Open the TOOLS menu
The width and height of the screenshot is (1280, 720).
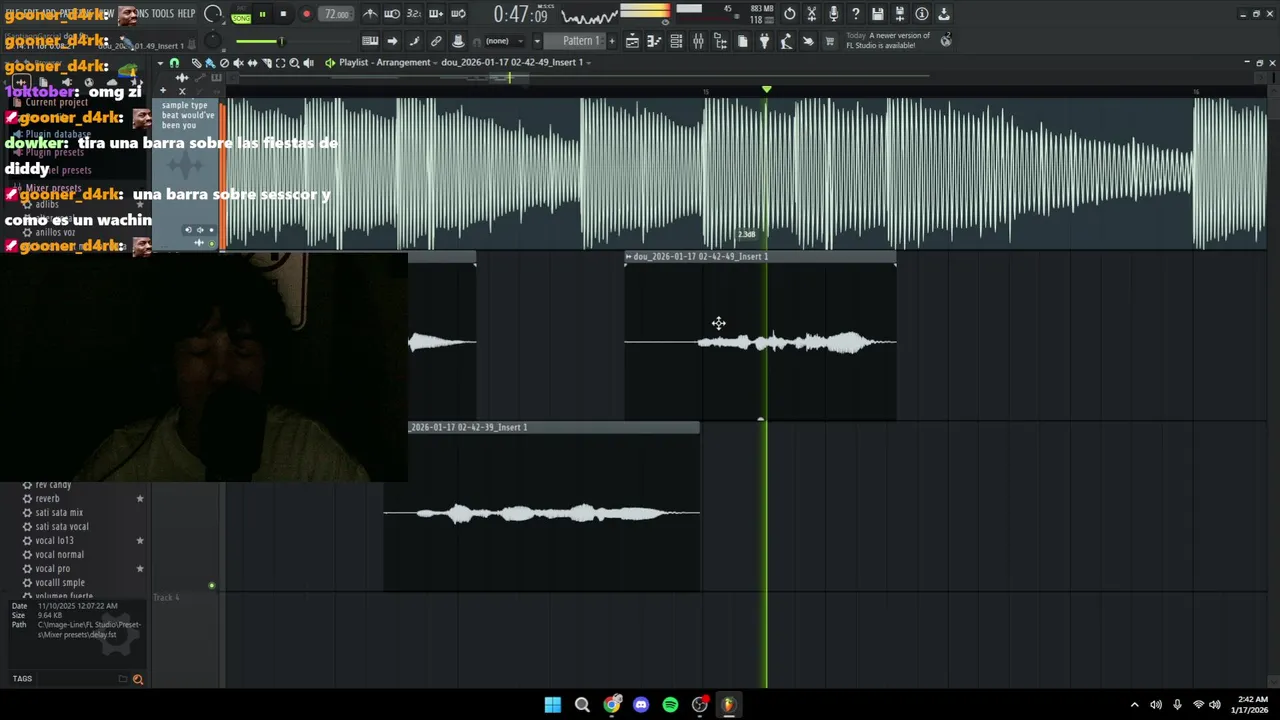(x=162, y=13)
